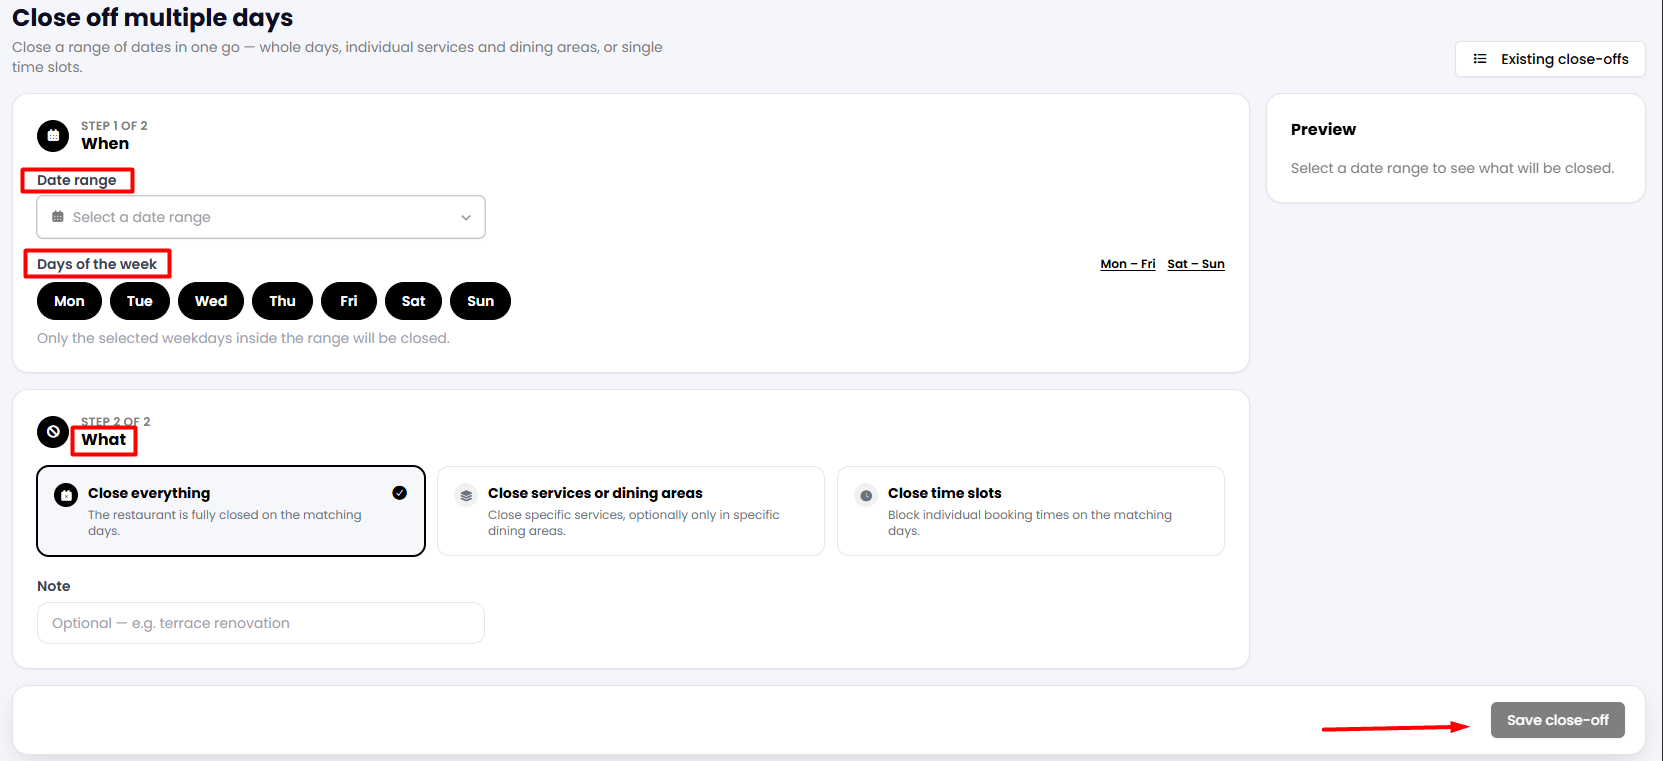
Task: Deselect the Fri weekday pill
Action: point(349,301)
